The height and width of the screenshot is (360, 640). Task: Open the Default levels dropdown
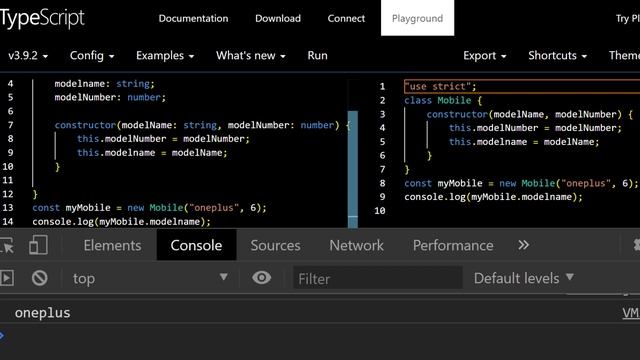(524, 278)
